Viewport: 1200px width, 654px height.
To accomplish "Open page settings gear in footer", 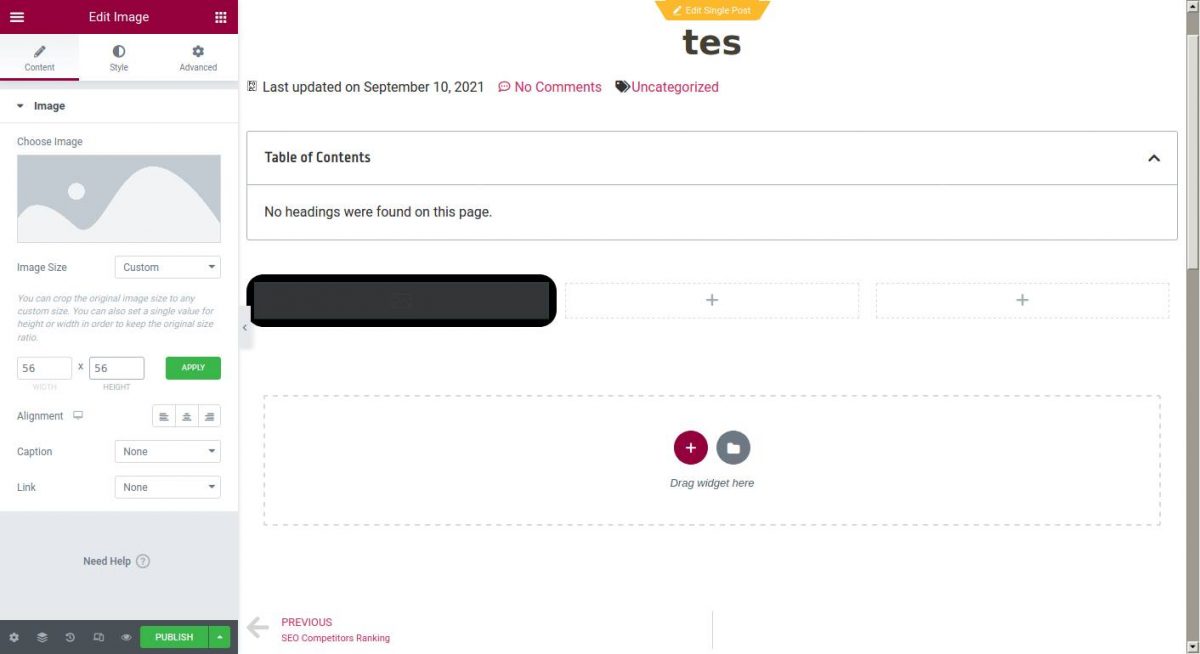I will [14, 637].
